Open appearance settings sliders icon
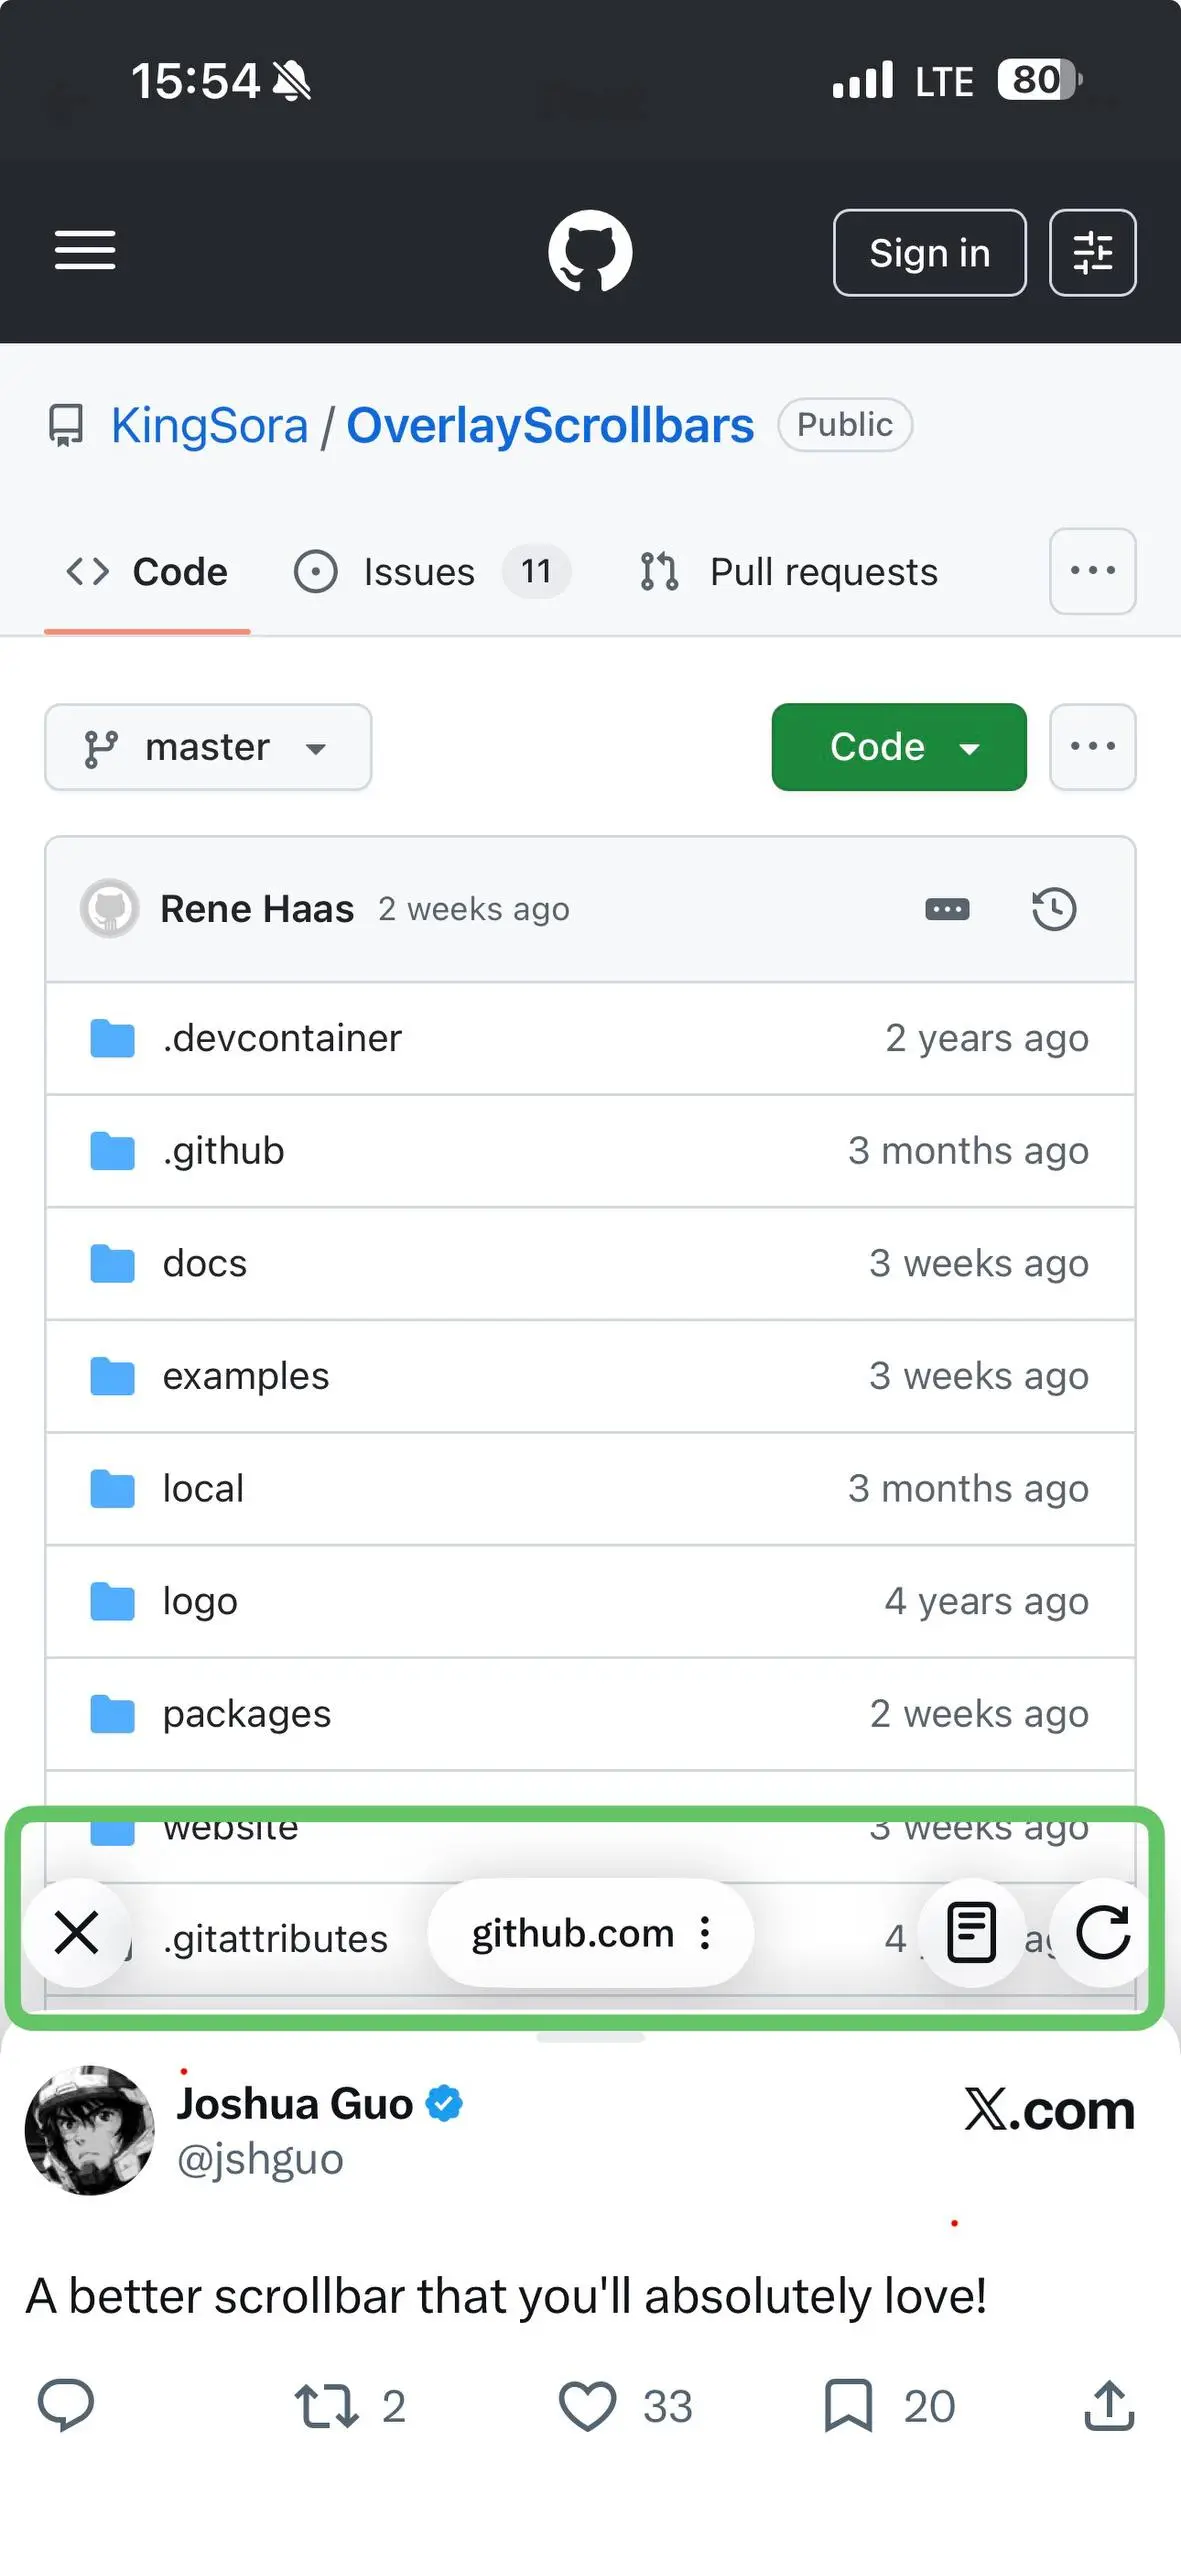 pyautogui.click(x=1092, y=253)
